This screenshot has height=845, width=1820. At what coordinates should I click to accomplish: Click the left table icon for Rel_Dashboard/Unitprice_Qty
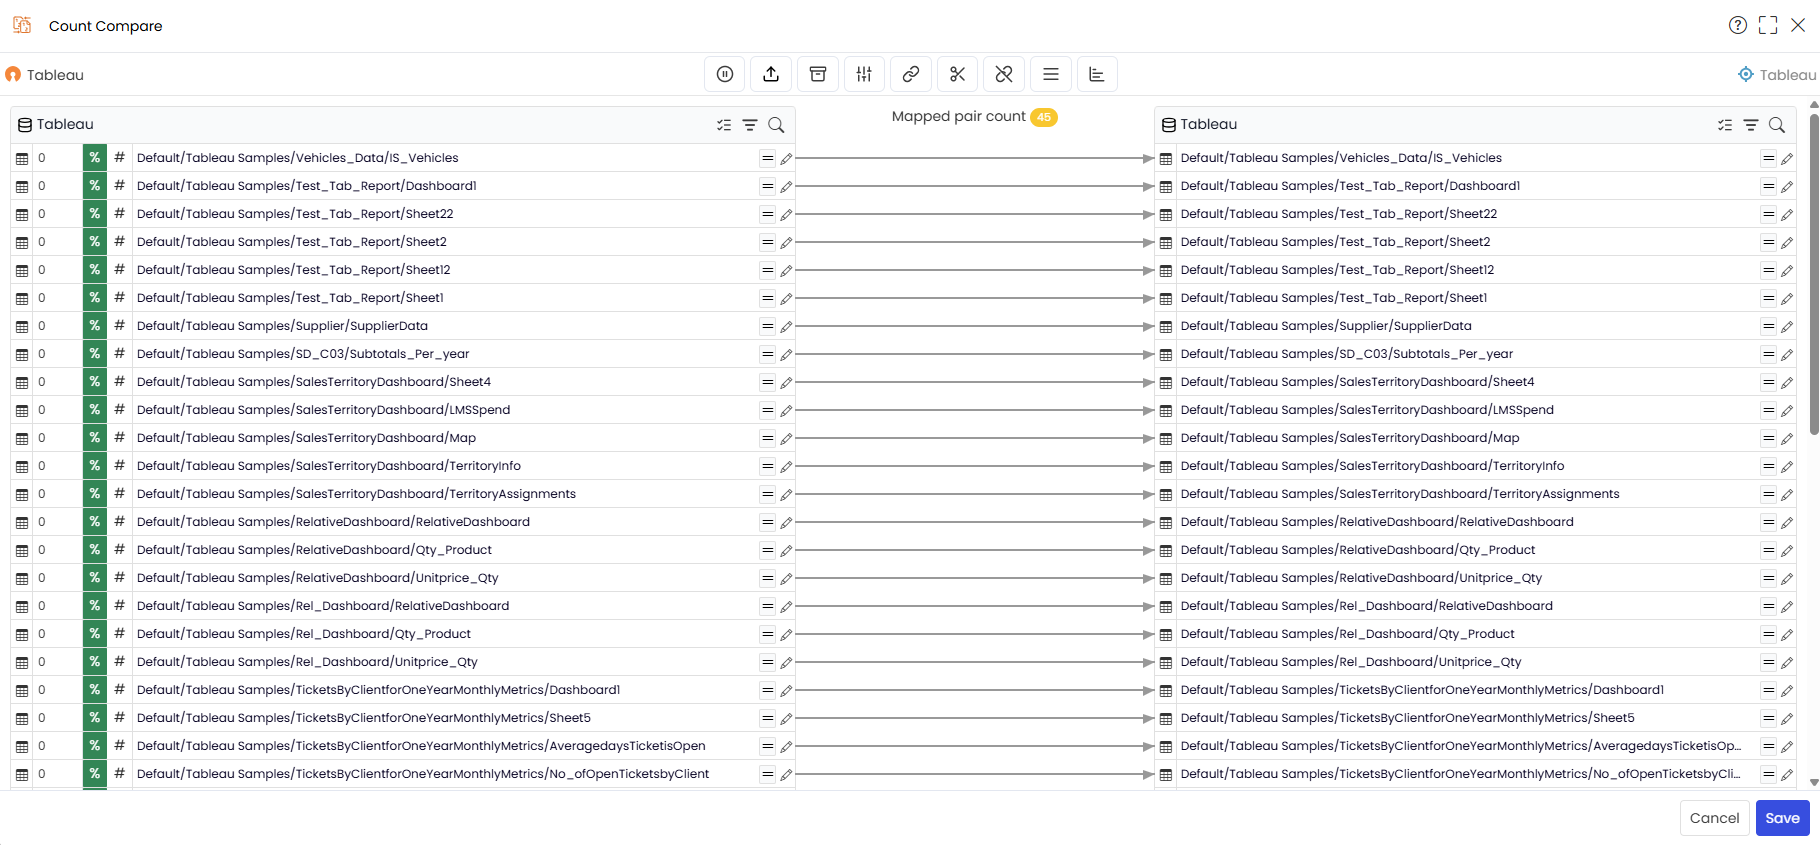coord(22,662)
